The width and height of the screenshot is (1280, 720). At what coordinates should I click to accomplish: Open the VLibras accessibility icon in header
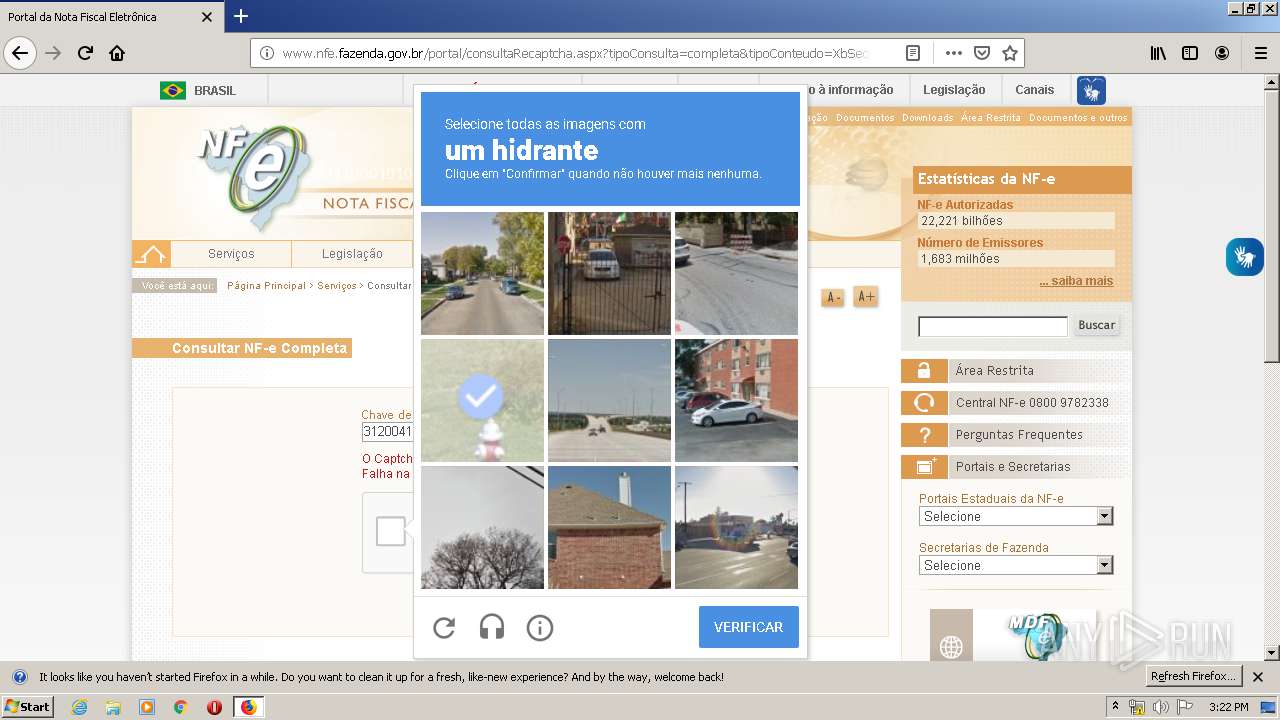click(1091, 90)
